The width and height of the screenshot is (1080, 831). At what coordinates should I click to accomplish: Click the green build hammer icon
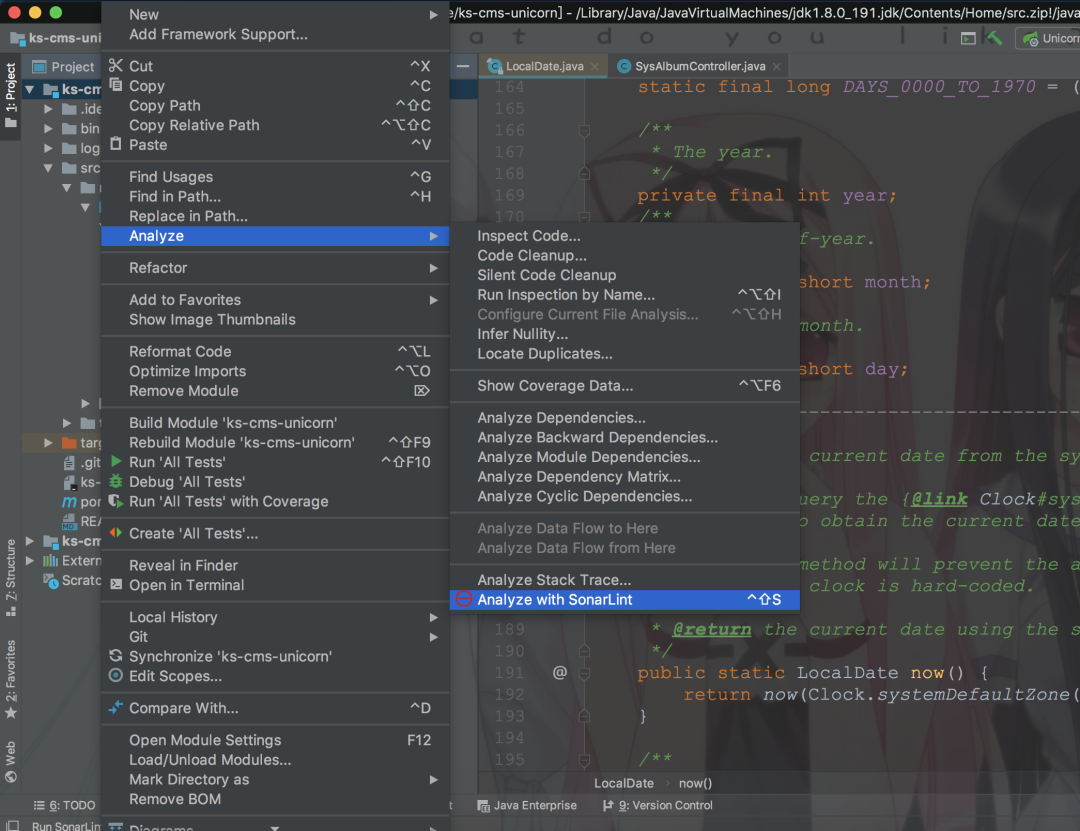(994, 38)
